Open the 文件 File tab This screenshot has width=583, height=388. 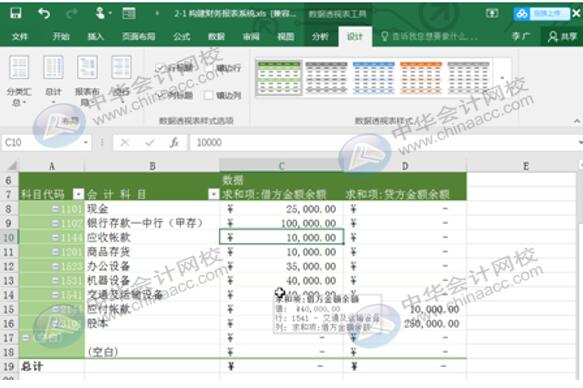[x=20, y=36]
